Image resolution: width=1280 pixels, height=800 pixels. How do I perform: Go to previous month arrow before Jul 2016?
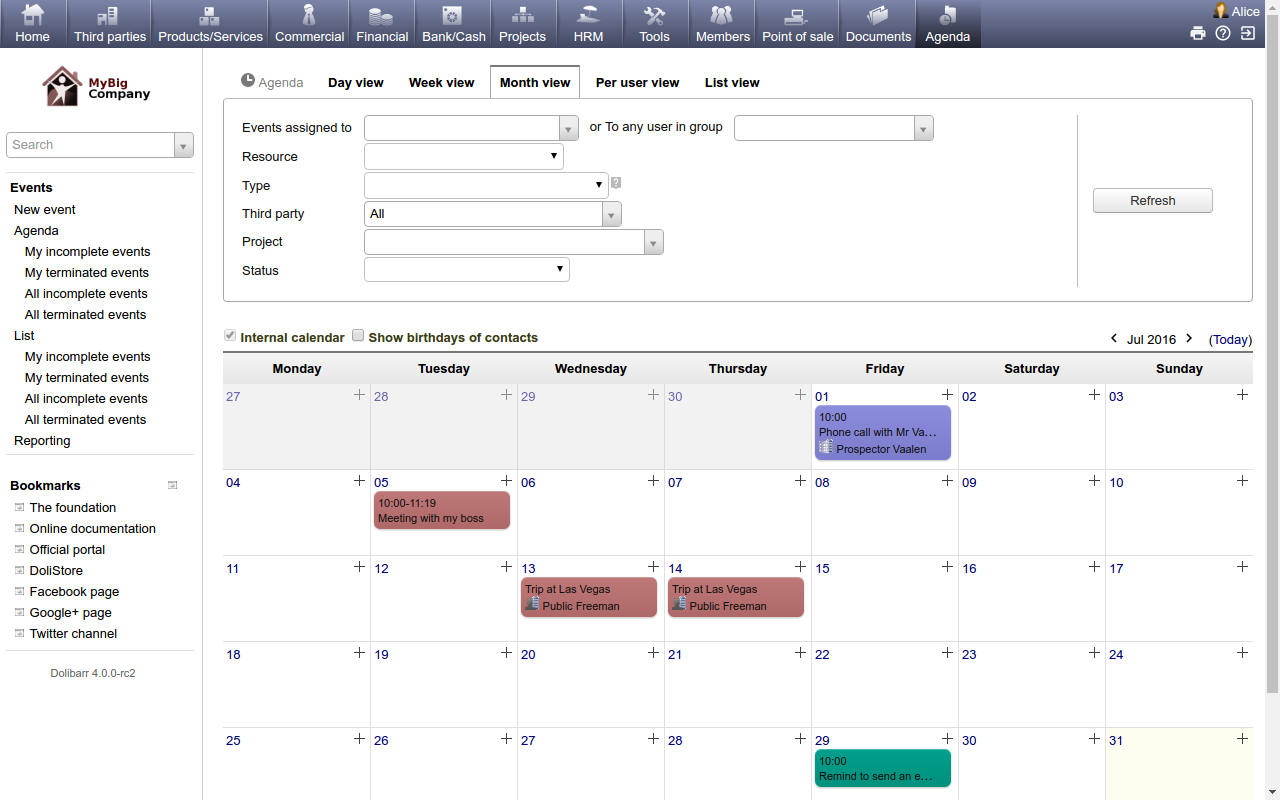tap(1114, 339)
